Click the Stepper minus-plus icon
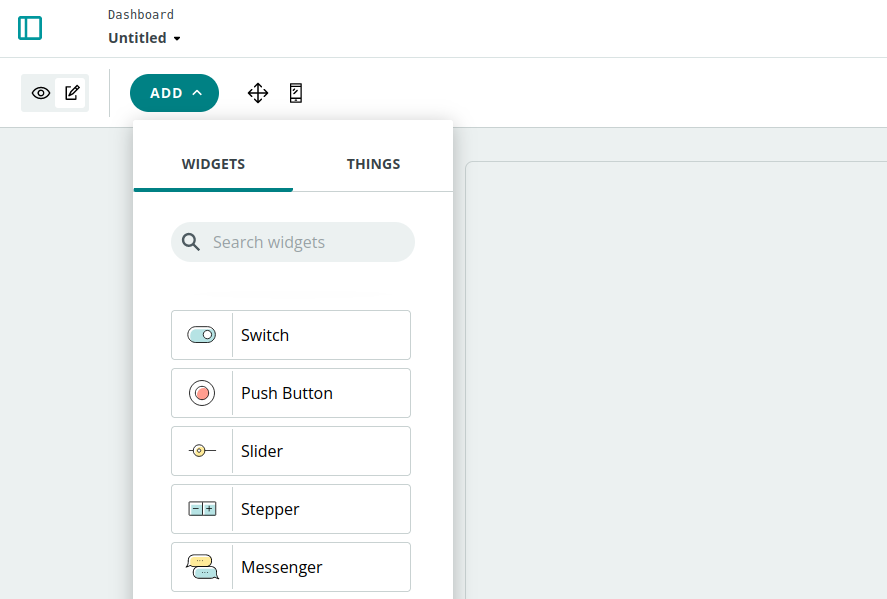Screen dimensions: 887x599 [202, 509]
